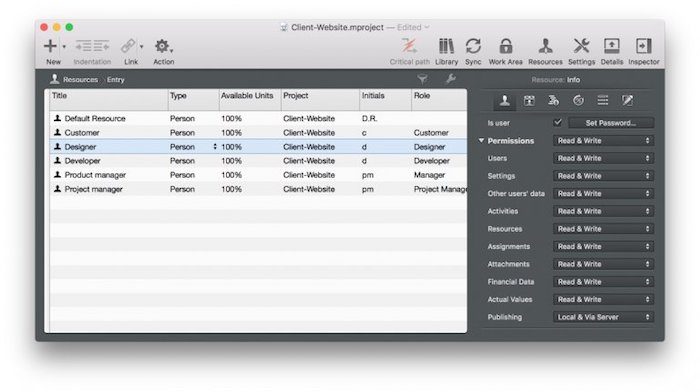Select the Info person inspector tab

point(504,100)
